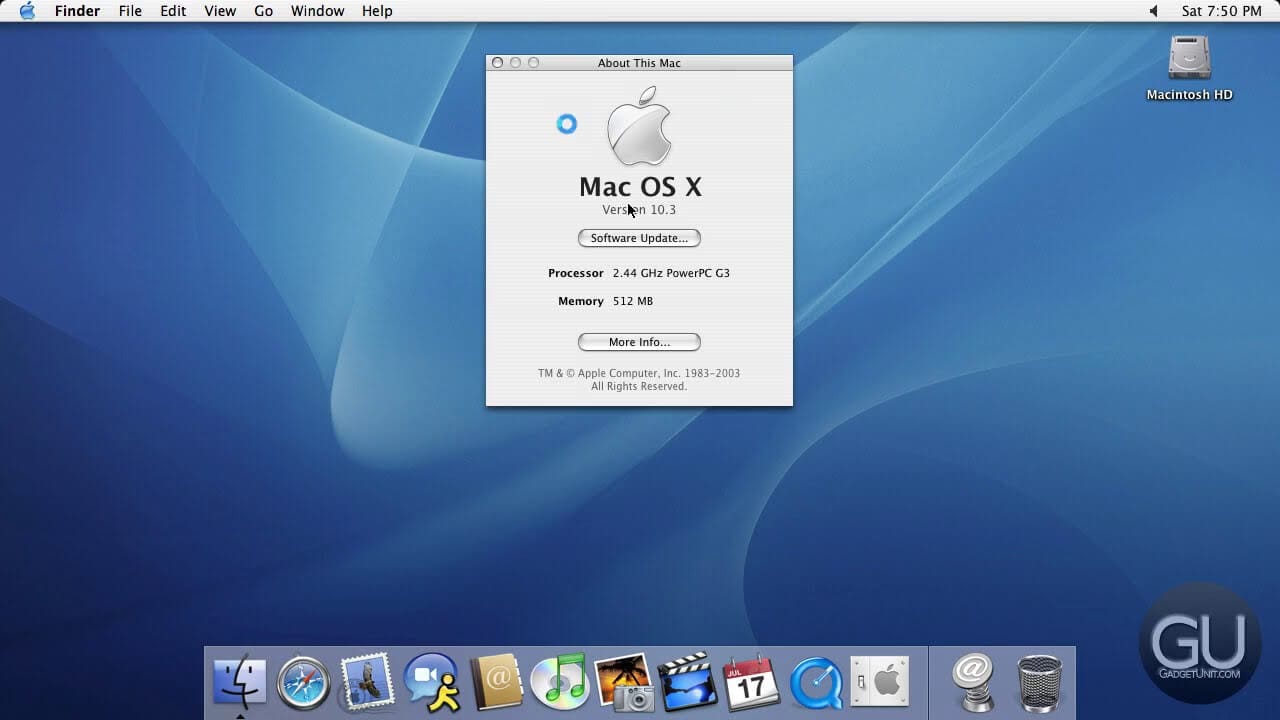This screenshot has height=720, width=1280.
Task: Open iPhoto from the Dock
Action: (623, 682)
